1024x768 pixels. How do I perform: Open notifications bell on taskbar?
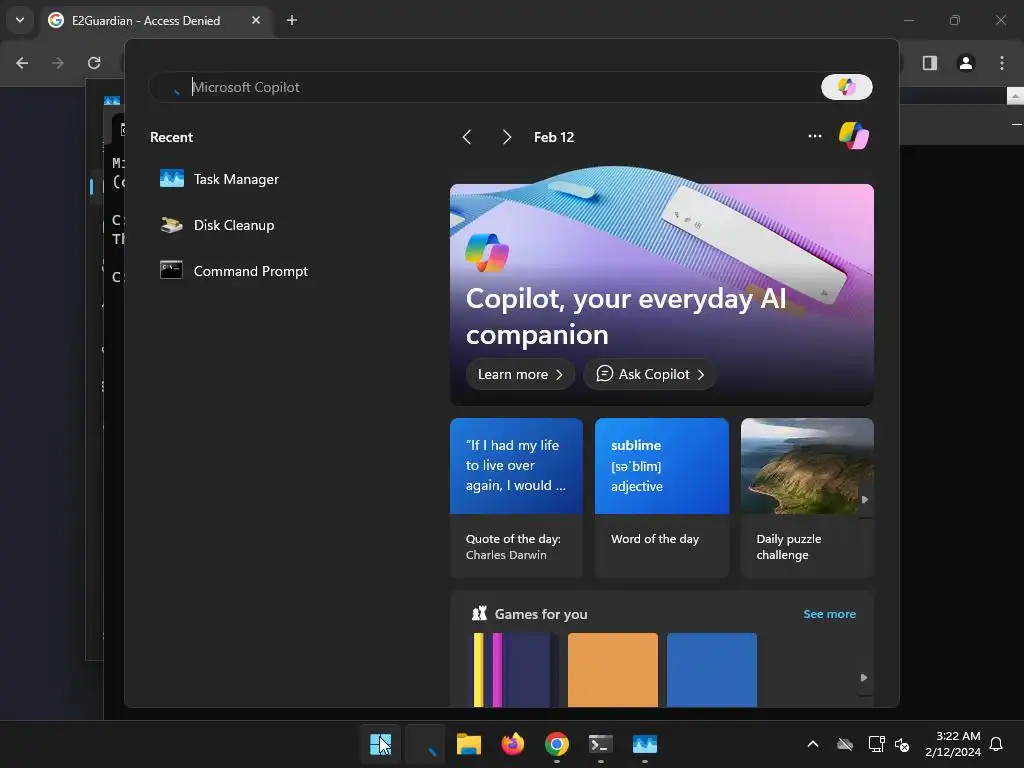pyautogui.click(x=996, y=744)
